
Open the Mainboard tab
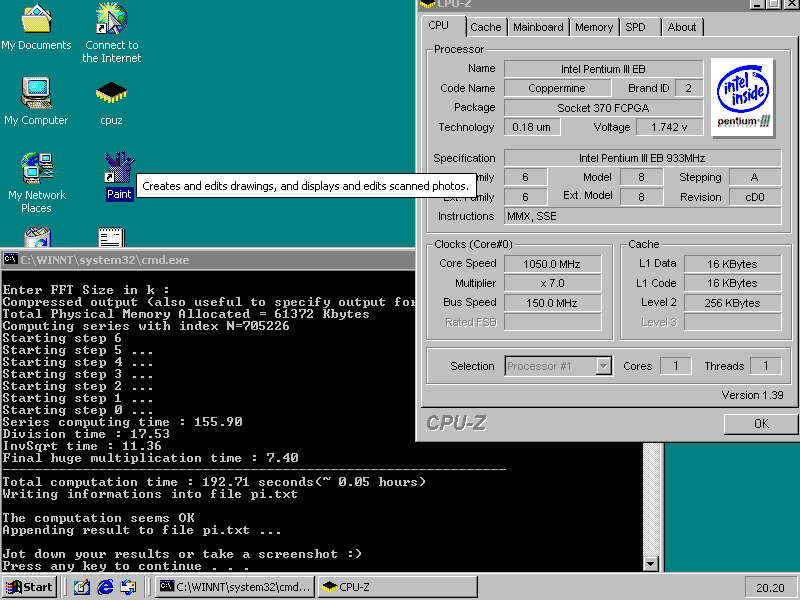tap(538, 27)
